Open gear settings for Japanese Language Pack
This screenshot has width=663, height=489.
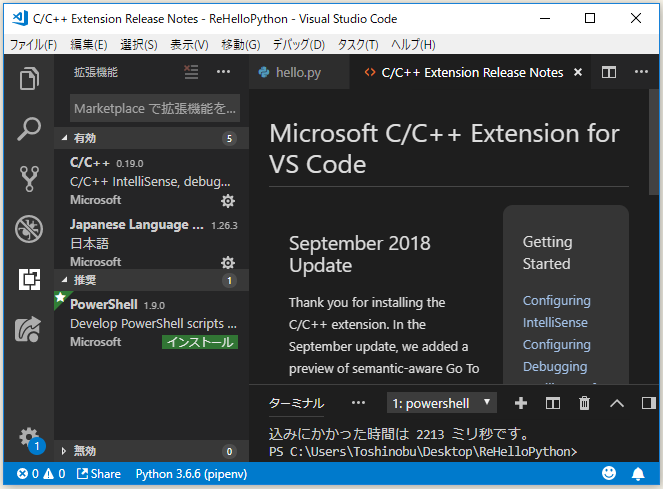228,263
